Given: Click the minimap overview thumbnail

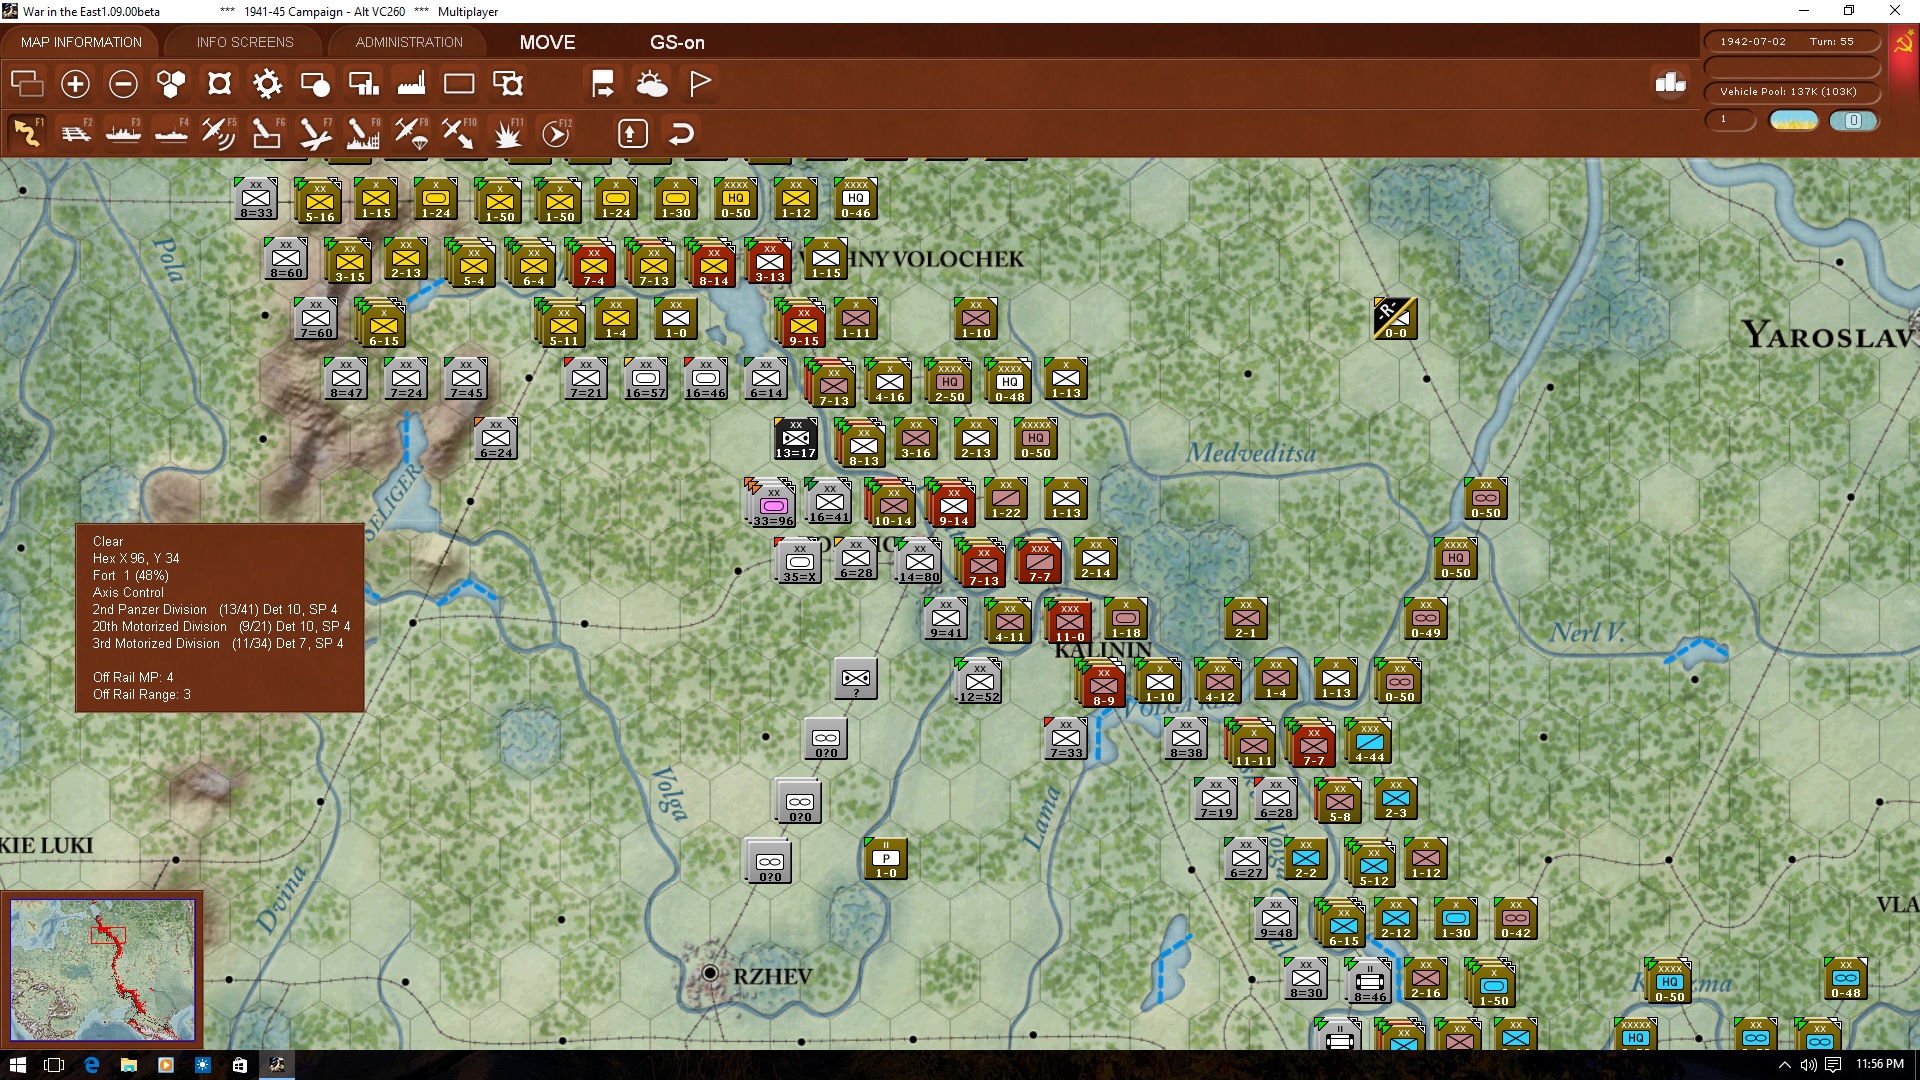Looking at the screenshot, I should [102, 970].
